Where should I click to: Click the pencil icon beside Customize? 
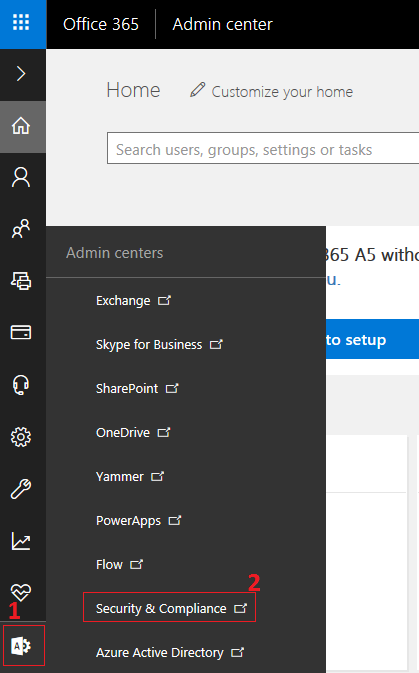(x=197, y=90)
